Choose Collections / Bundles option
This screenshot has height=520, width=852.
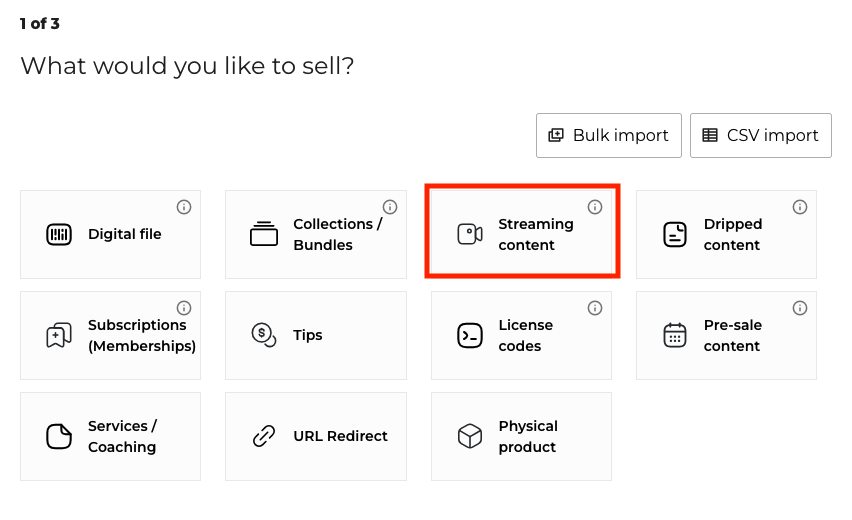click(316, 235)
